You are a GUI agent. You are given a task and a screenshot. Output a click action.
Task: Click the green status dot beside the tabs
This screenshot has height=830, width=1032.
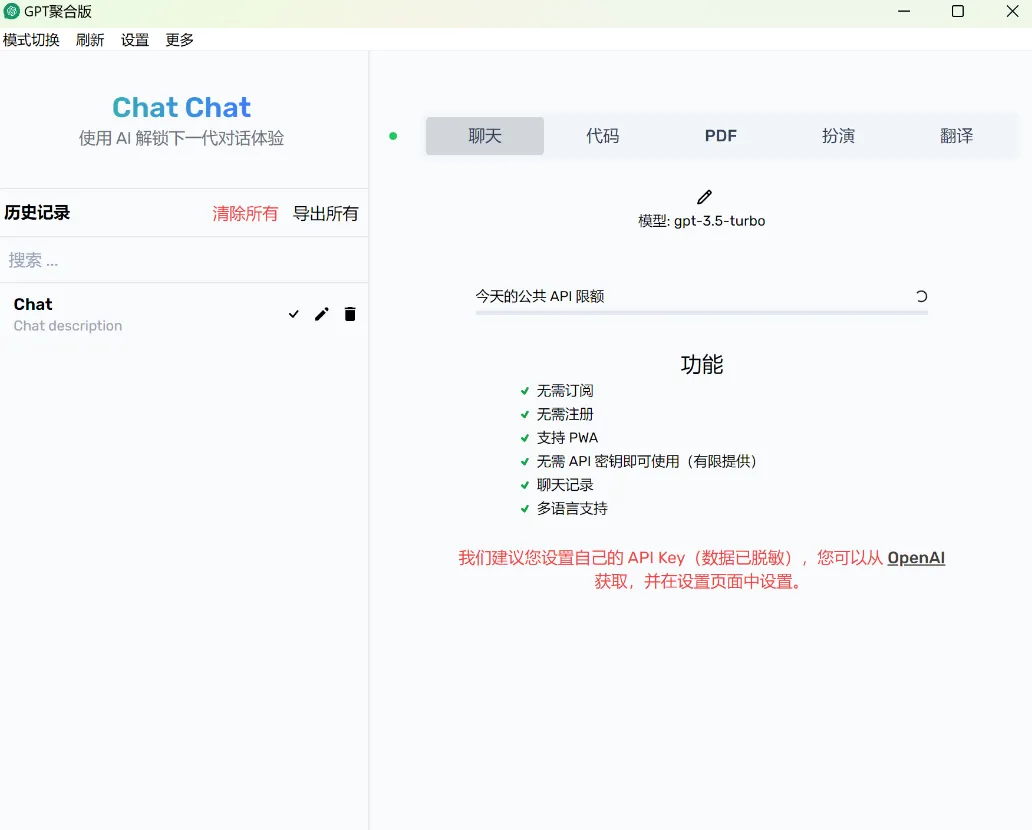pos(393,136)
